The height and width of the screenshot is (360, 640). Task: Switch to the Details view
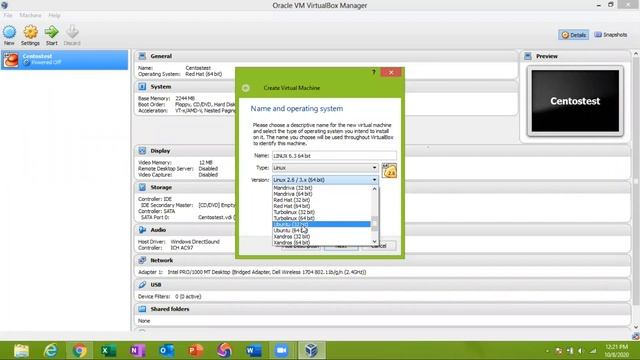pyautogui.click(x=573, y=35)
